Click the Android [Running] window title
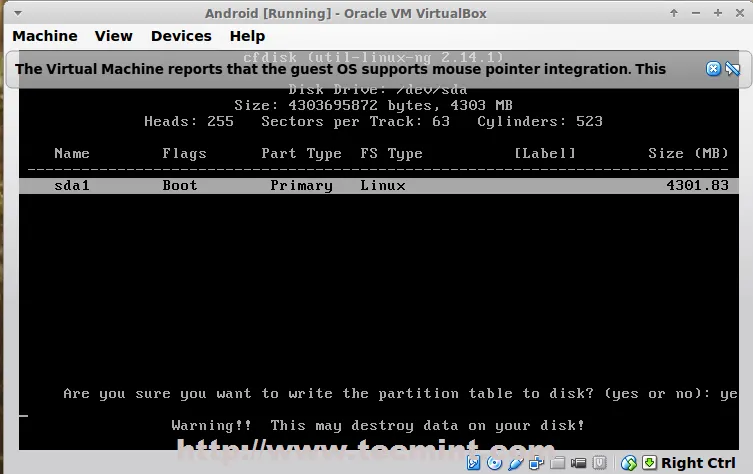This screenshot has height=474, width=753. 346,13
